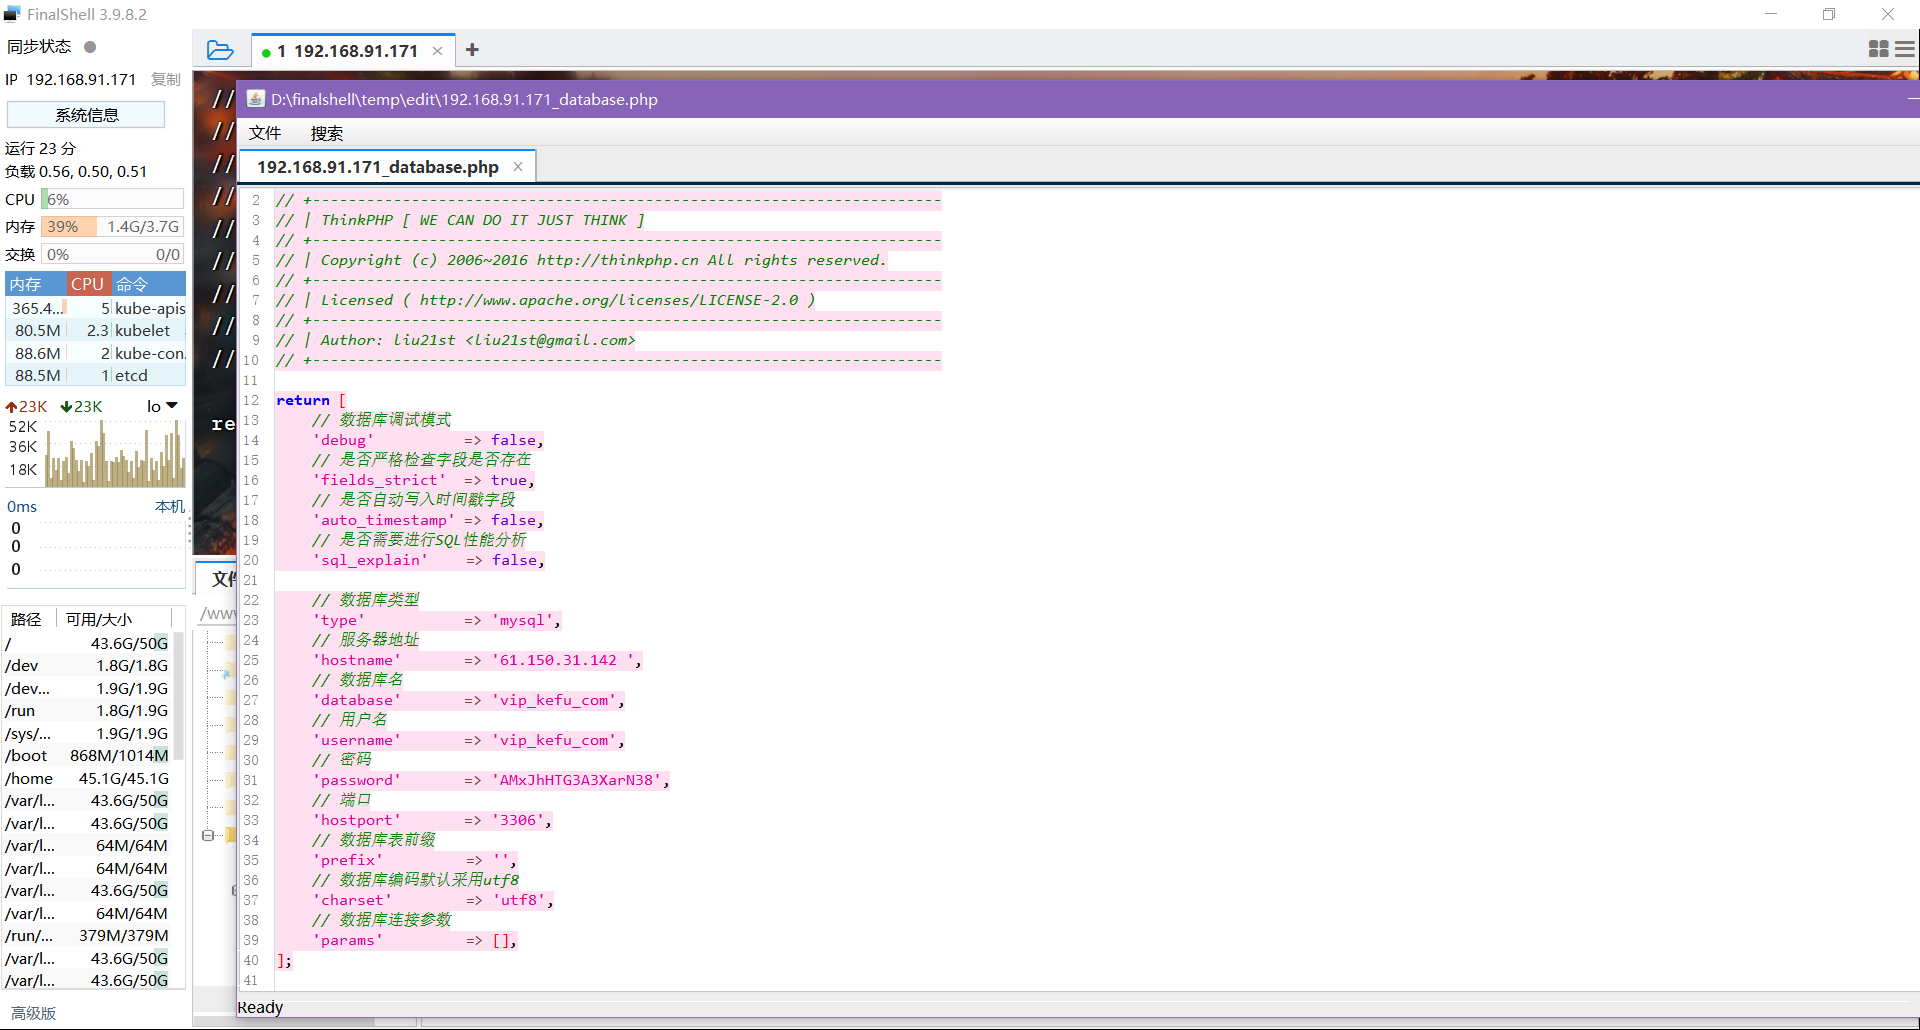Select the kube-apis process row

click(x=96, y=308)
